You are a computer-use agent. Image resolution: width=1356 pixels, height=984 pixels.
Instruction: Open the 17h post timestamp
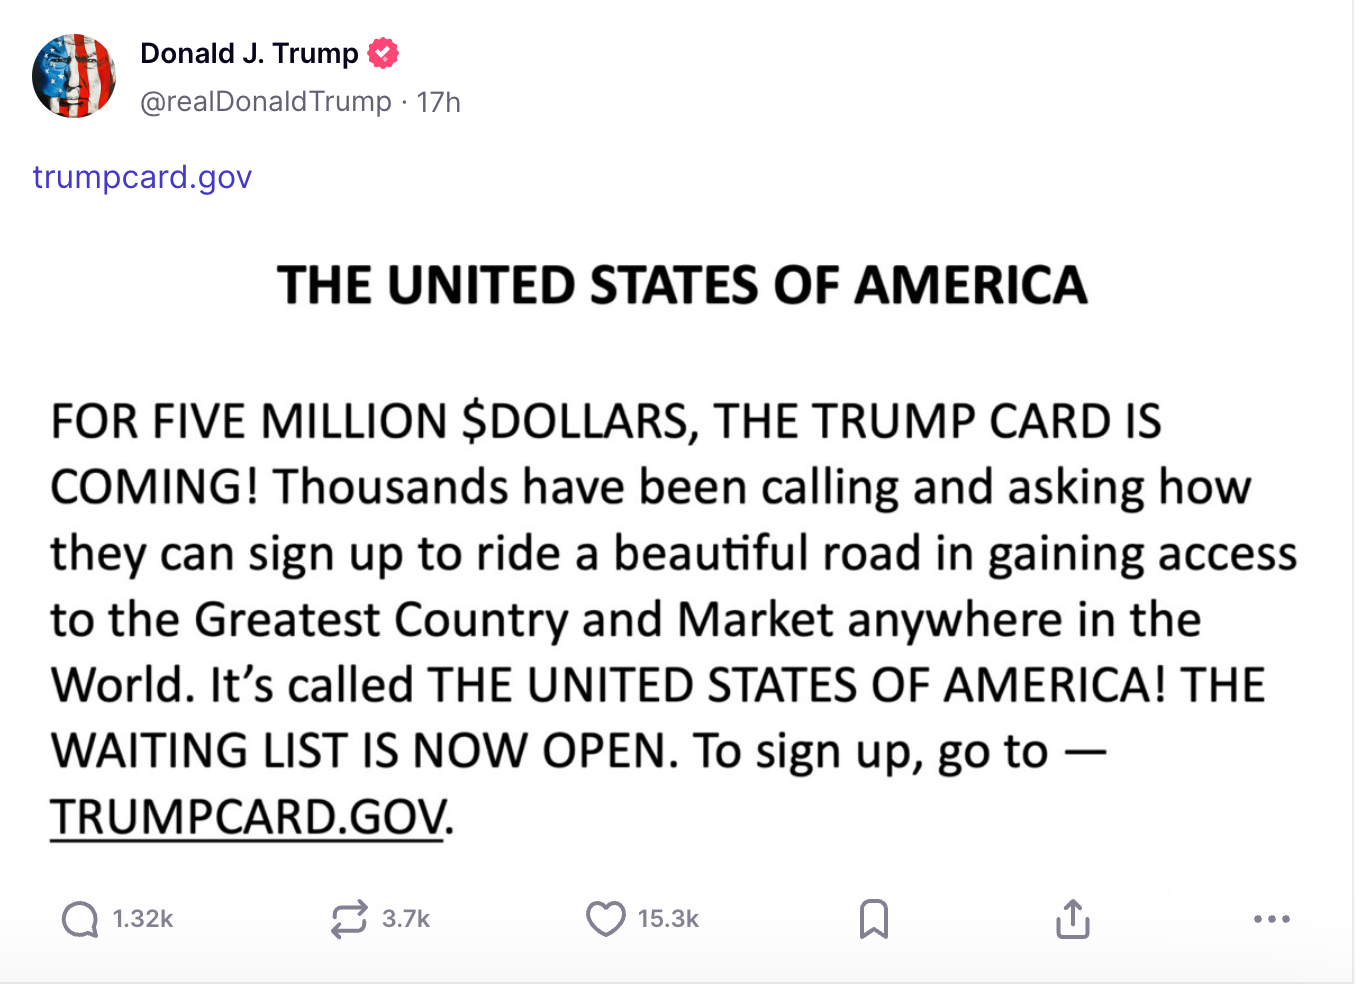[439, 102]
